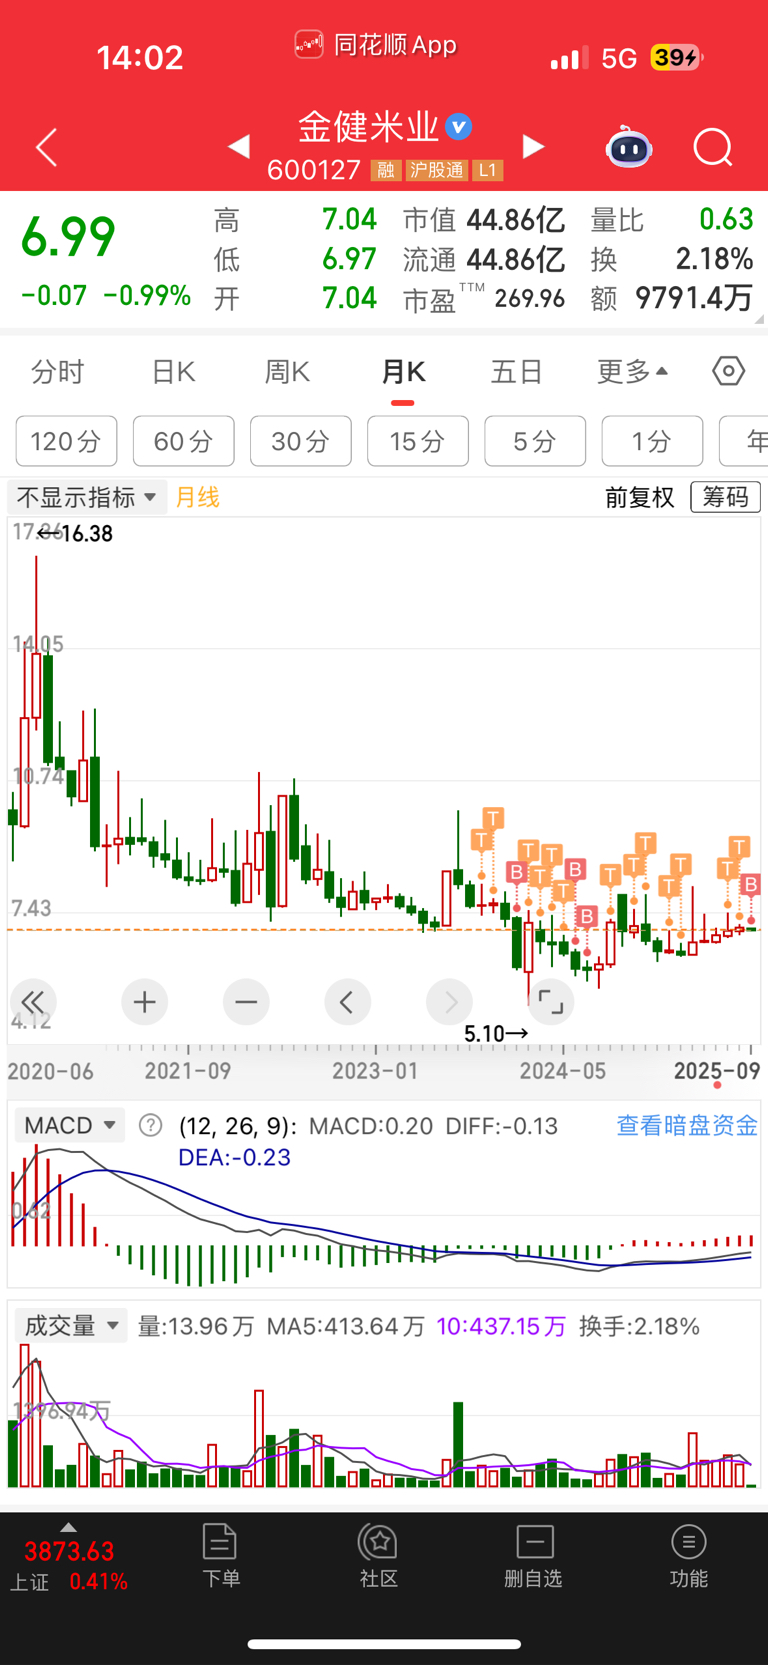The image size is (769, 1665).
Task: Choose the 15分 period
Action: 418,441
